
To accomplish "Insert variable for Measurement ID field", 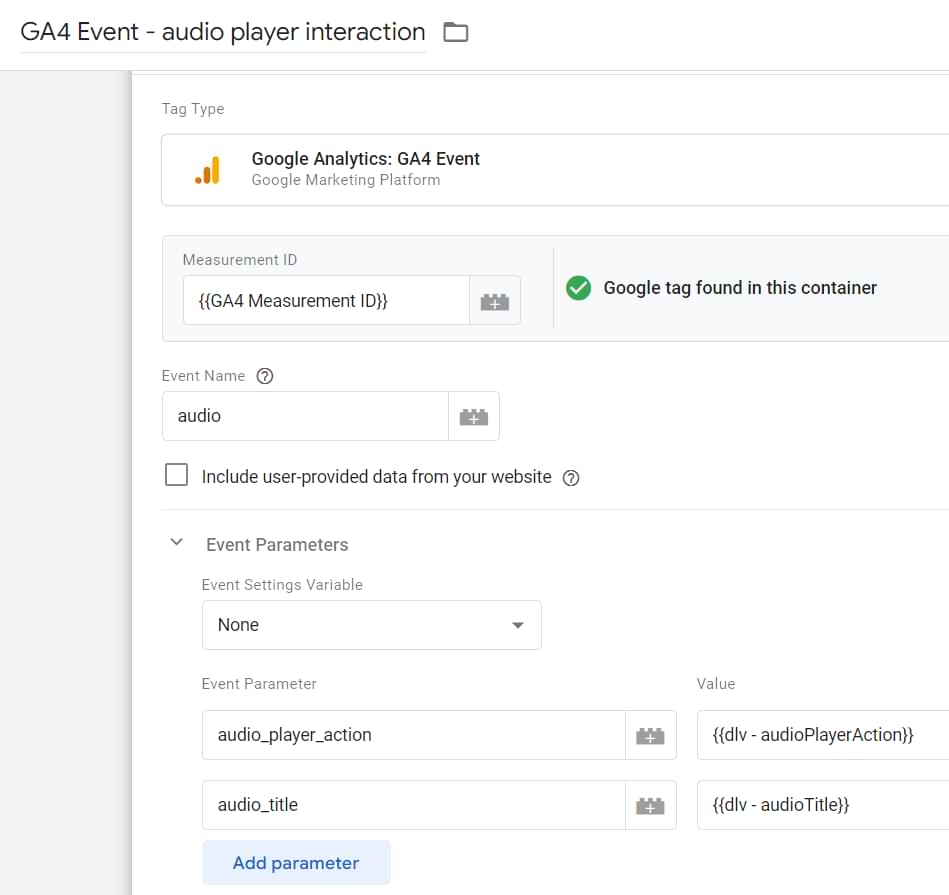I will tap(494, 301).
